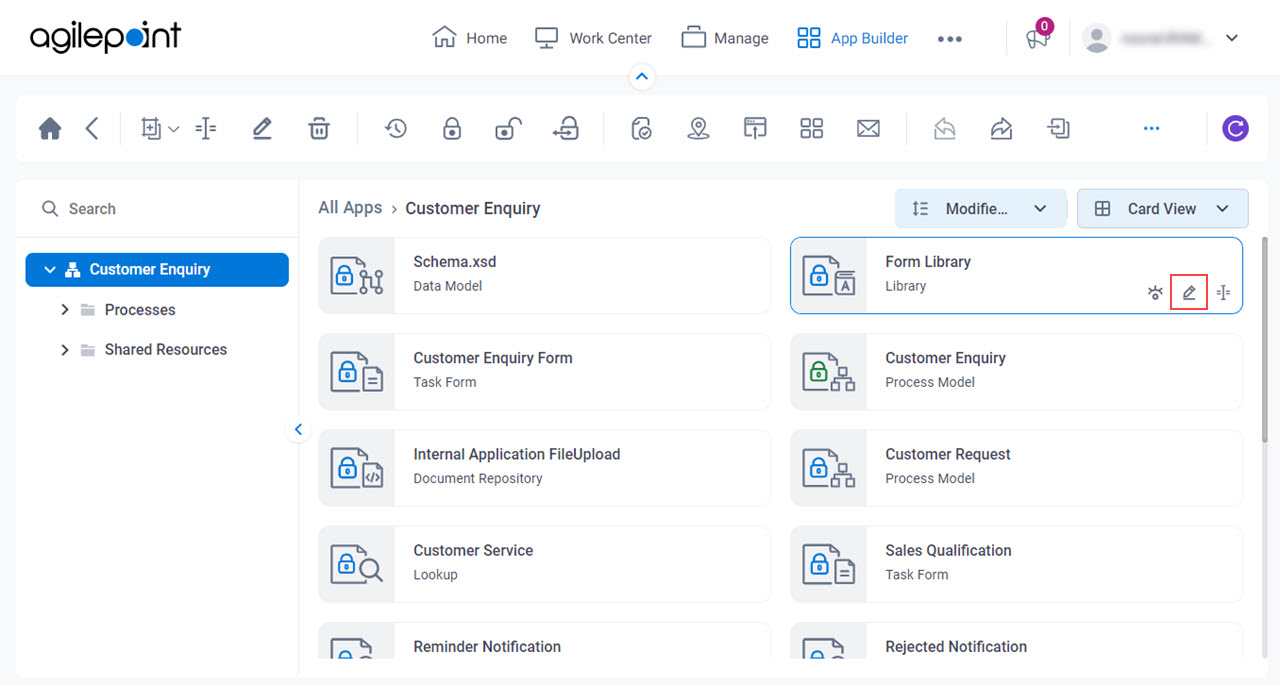Screen dimensions: 1280x685
Task: Click the closed padlock check-out icon
Action: [452, 128]
